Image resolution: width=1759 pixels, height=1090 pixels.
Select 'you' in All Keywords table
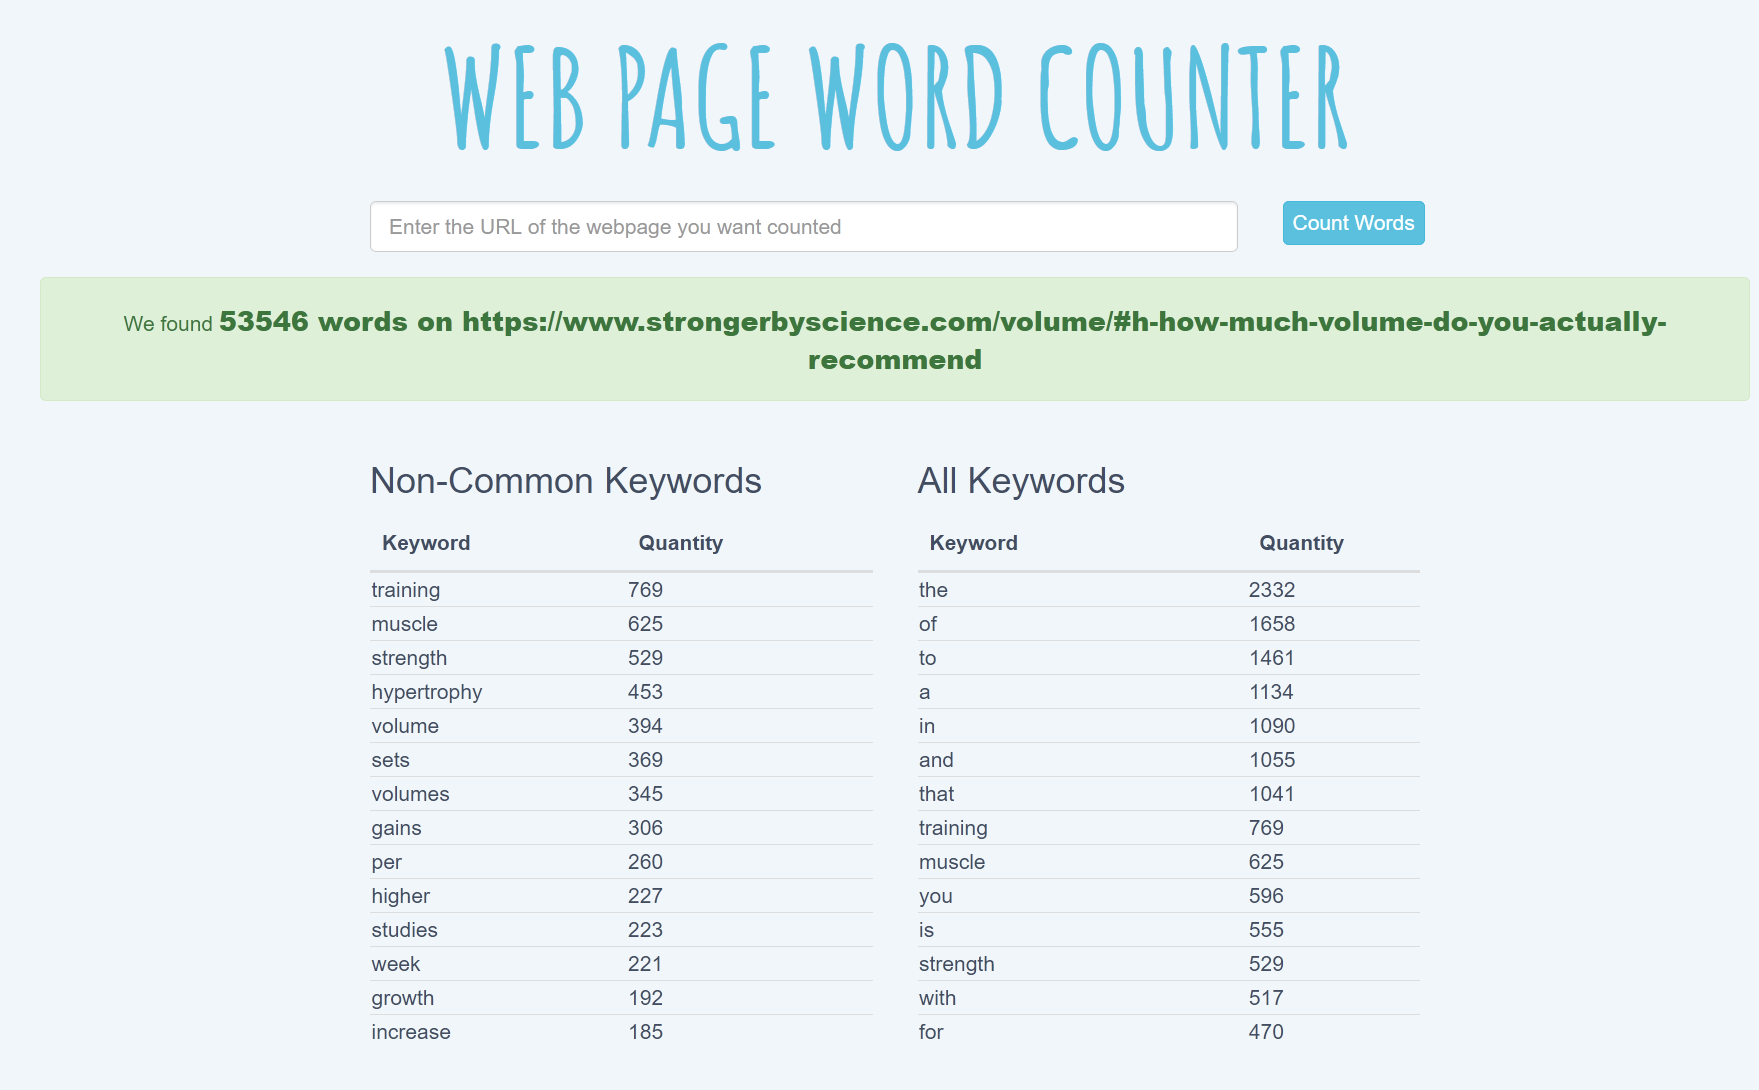[935, 896]
